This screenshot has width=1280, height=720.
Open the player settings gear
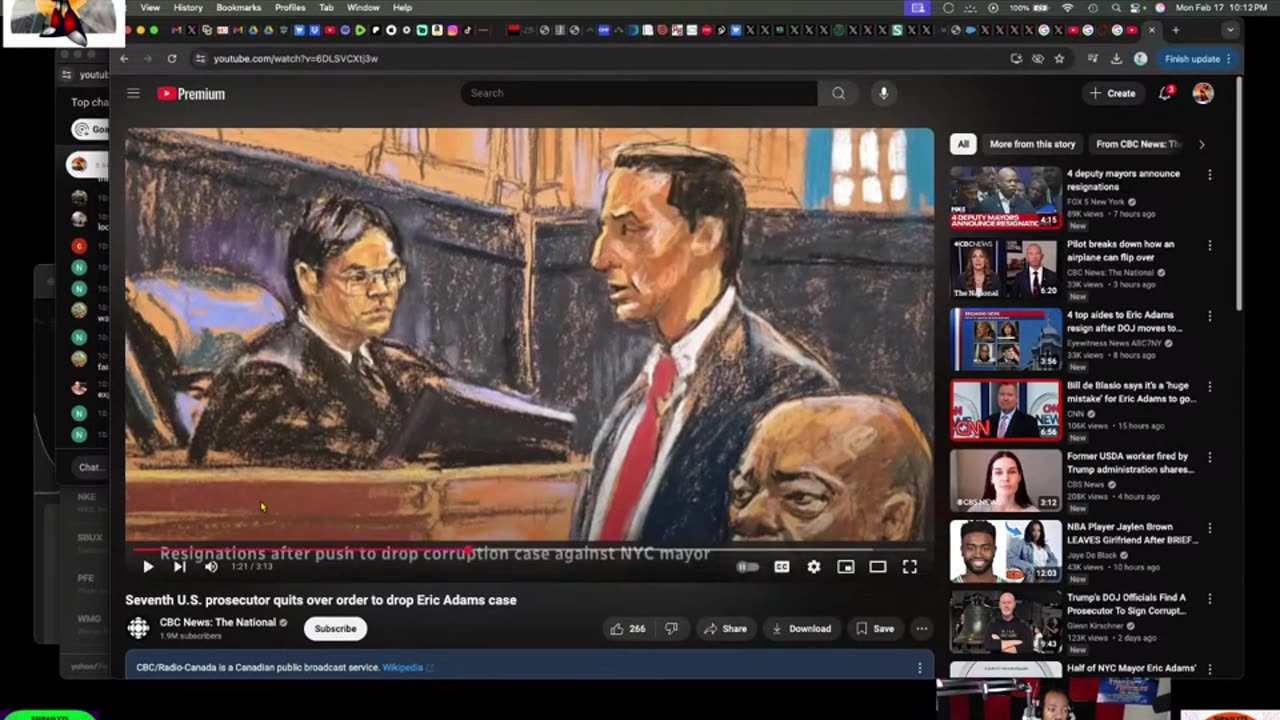coord(814,567)
